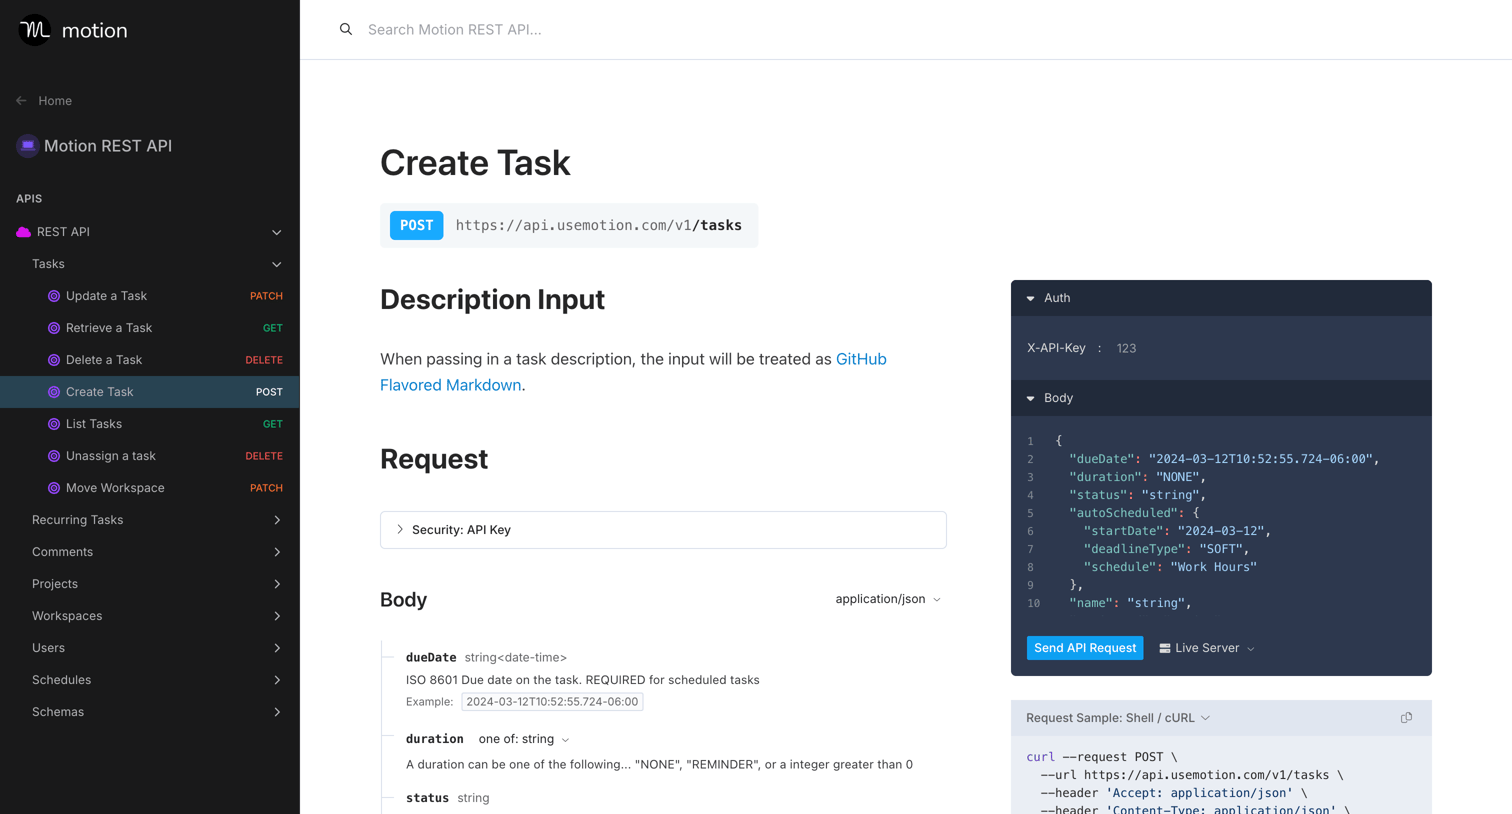Image resolution: width=1512 pixels, height=814 pixels.
Task: Select Create Task in sidebar
Action: click(150, 392)
